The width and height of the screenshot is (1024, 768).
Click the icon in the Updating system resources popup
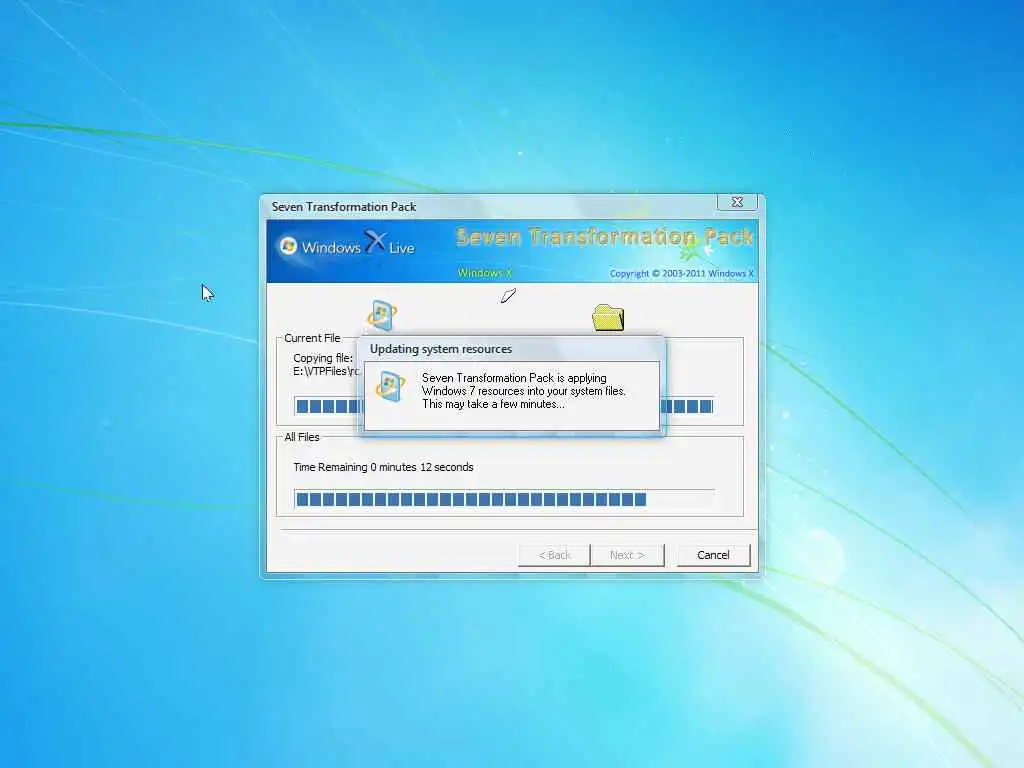[391, 387]
